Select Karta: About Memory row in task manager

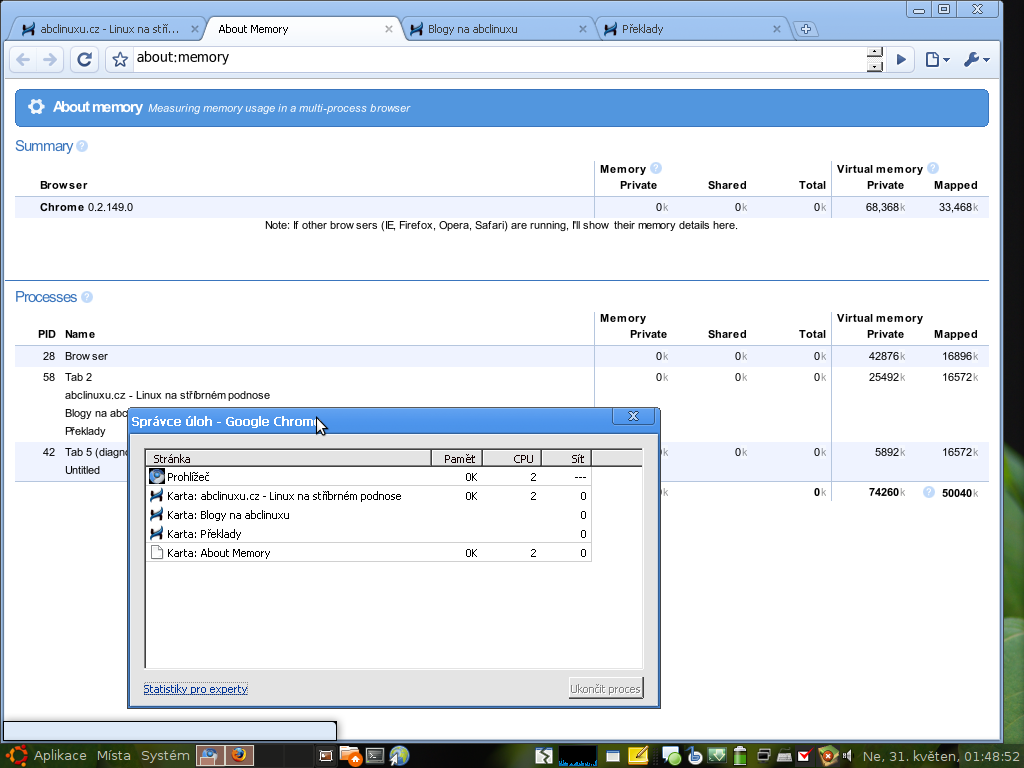coord(369,552)
